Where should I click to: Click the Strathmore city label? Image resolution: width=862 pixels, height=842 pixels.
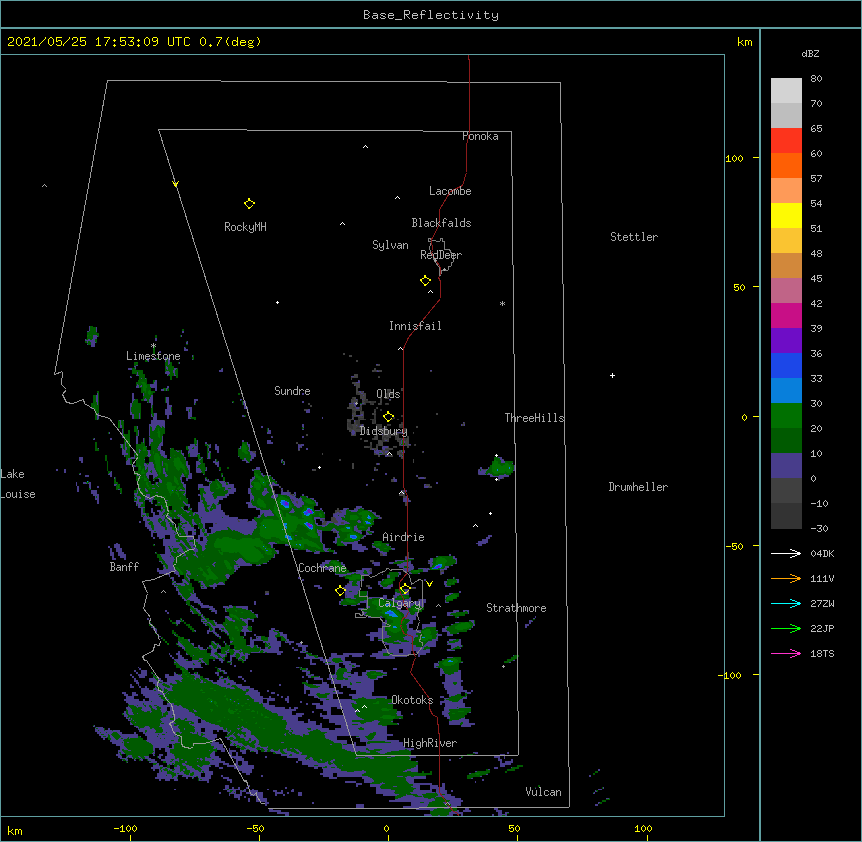(516, 608)
